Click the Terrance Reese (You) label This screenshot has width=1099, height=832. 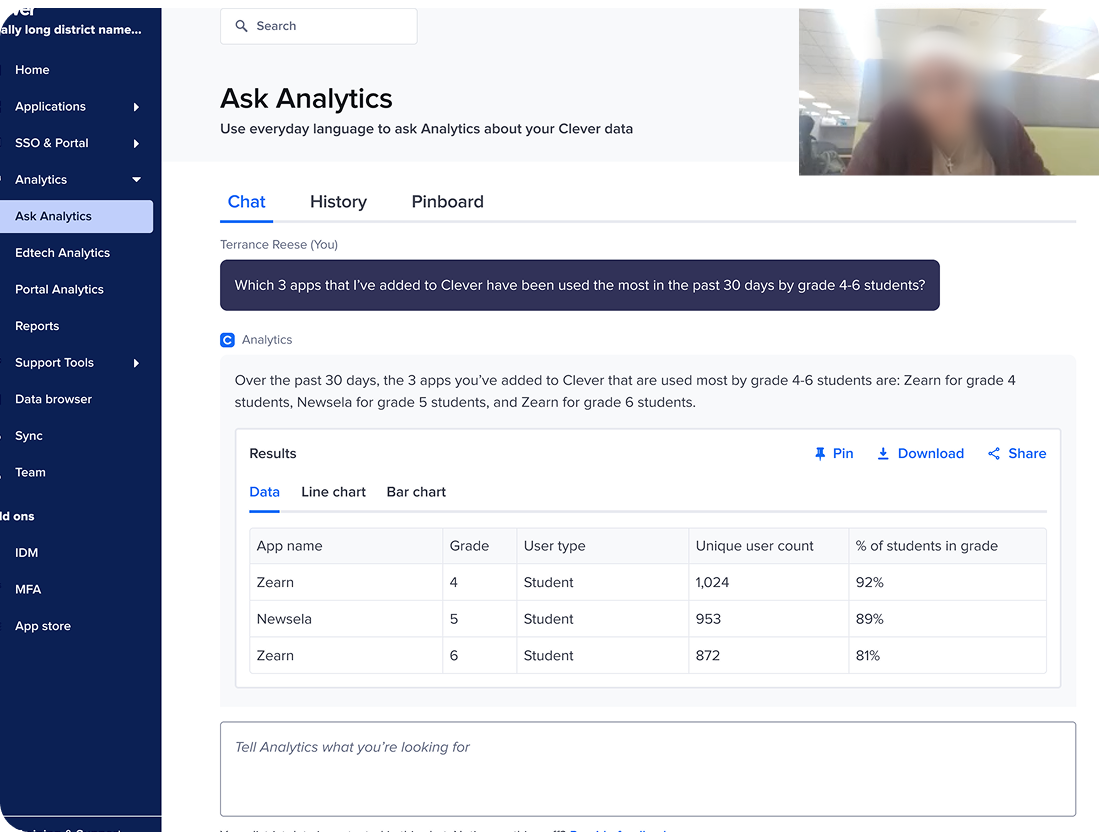click(x=279, y=245)
